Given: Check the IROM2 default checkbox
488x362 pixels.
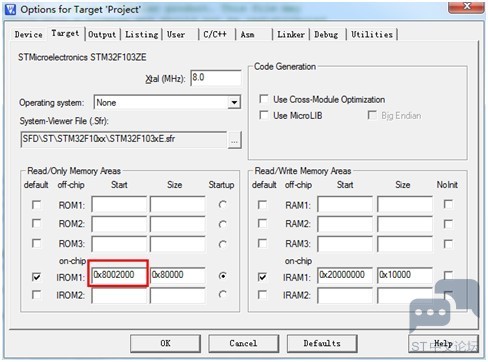Looking at the screenshot, I should 36,294.
